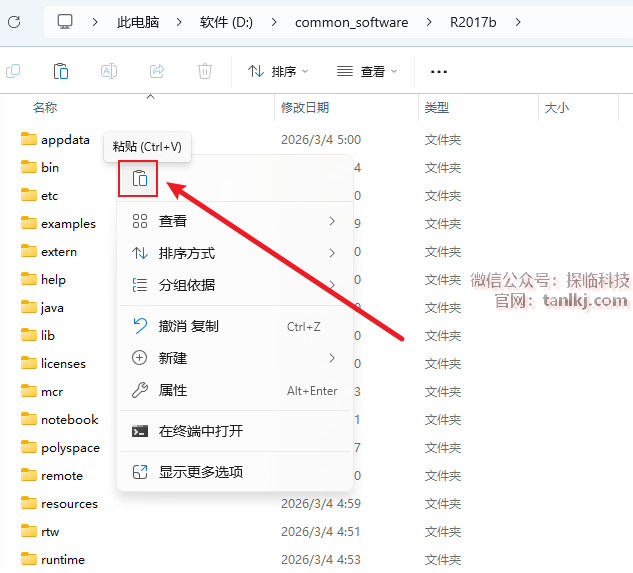The image size is (633, 573).
Task: Click the share icon in toolbar
Action: click(x=157, y=71)
